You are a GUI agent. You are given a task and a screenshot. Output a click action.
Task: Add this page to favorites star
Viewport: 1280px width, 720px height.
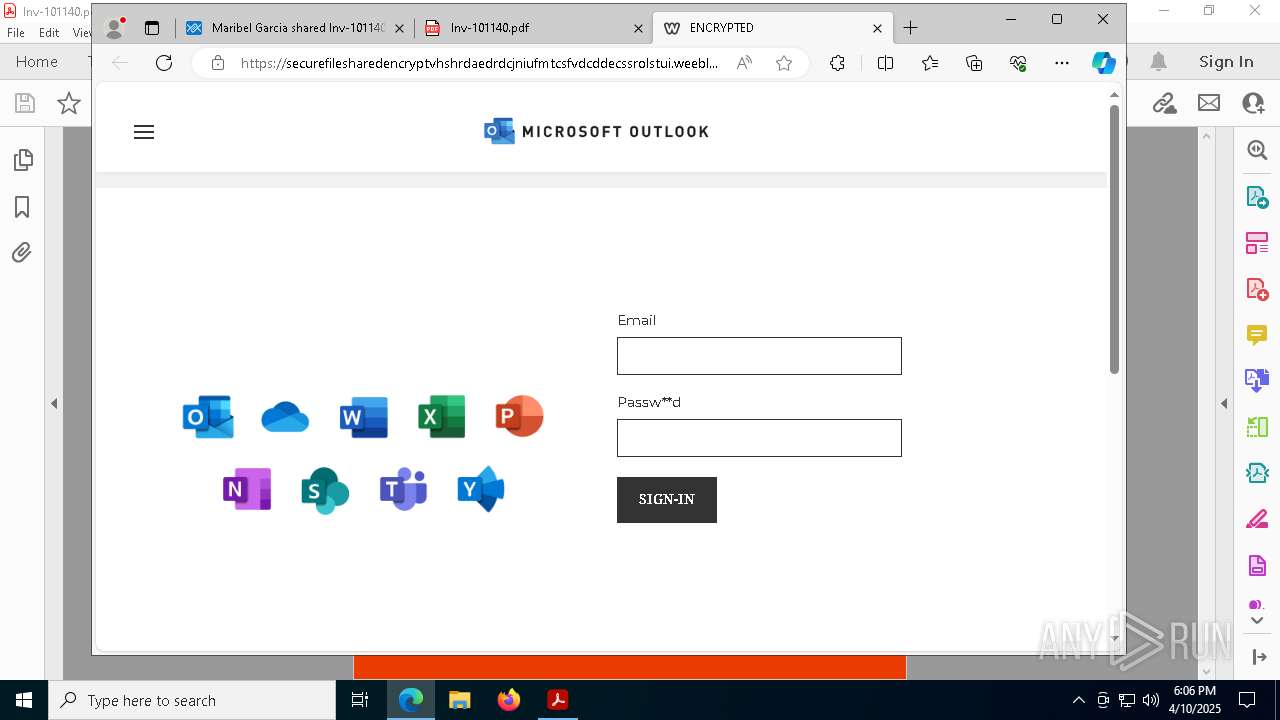(784, 63)
